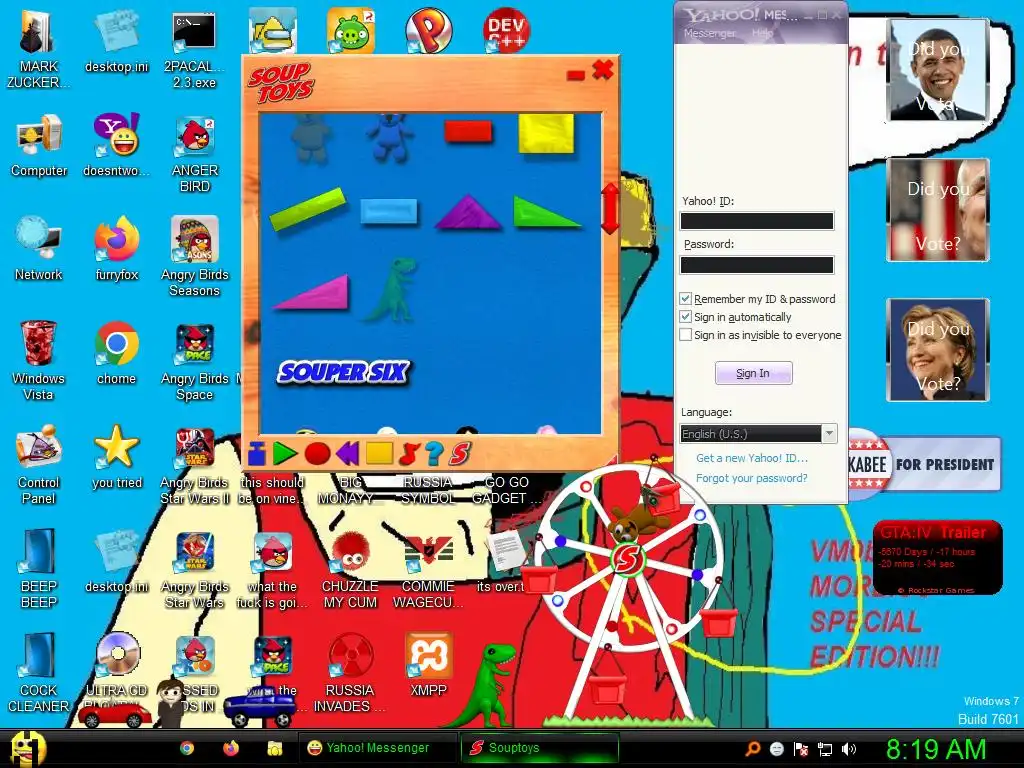Switch to Souptoys taskbar button
Image resolution: width=1024 pixels, height=768 pixels.
tap(539, 748)
